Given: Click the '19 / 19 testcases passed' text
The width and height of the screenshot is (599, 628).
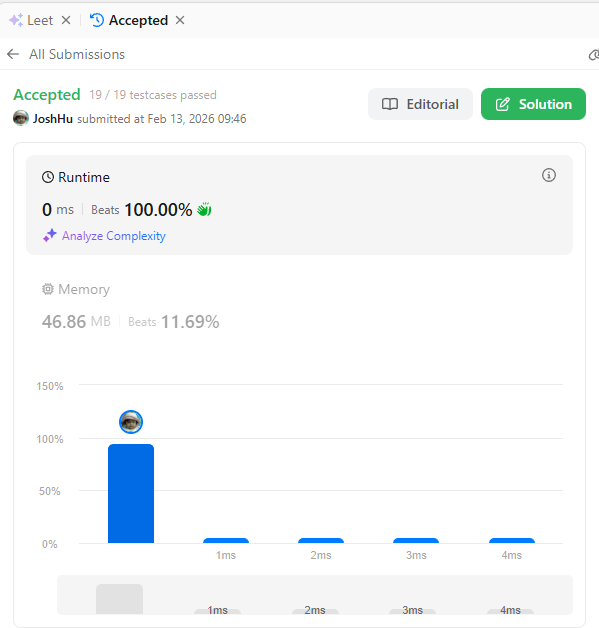Looking at the screenshot, I should click(x=153, y=95).
